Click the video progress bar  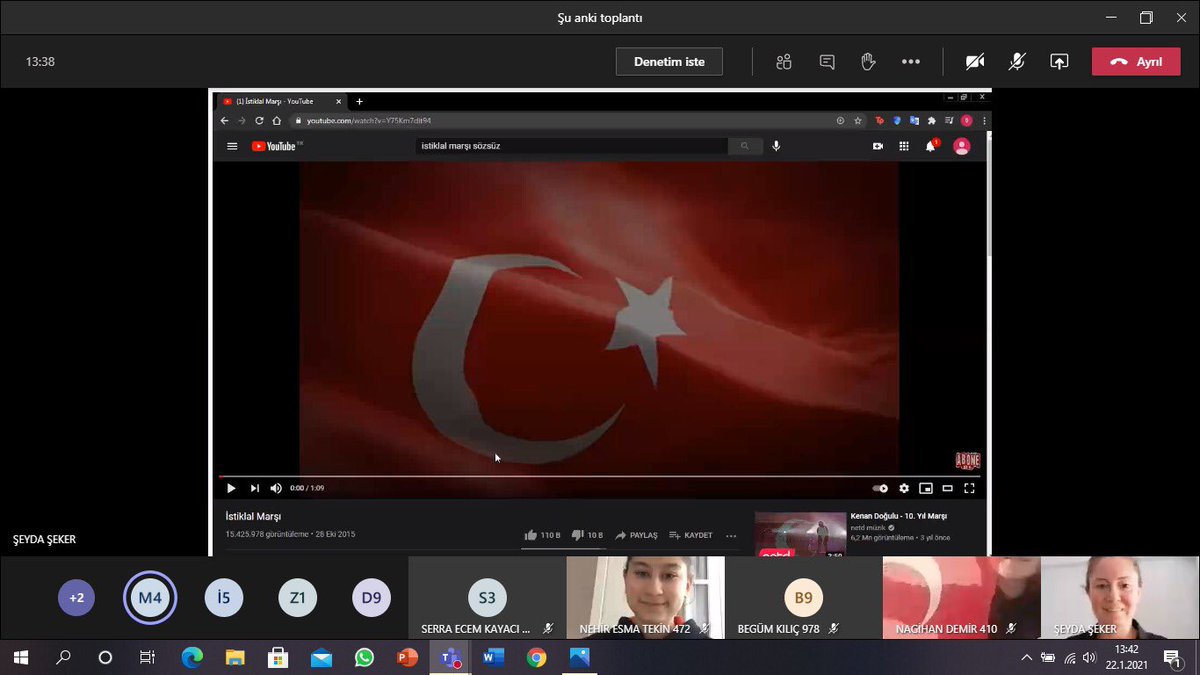599,476
